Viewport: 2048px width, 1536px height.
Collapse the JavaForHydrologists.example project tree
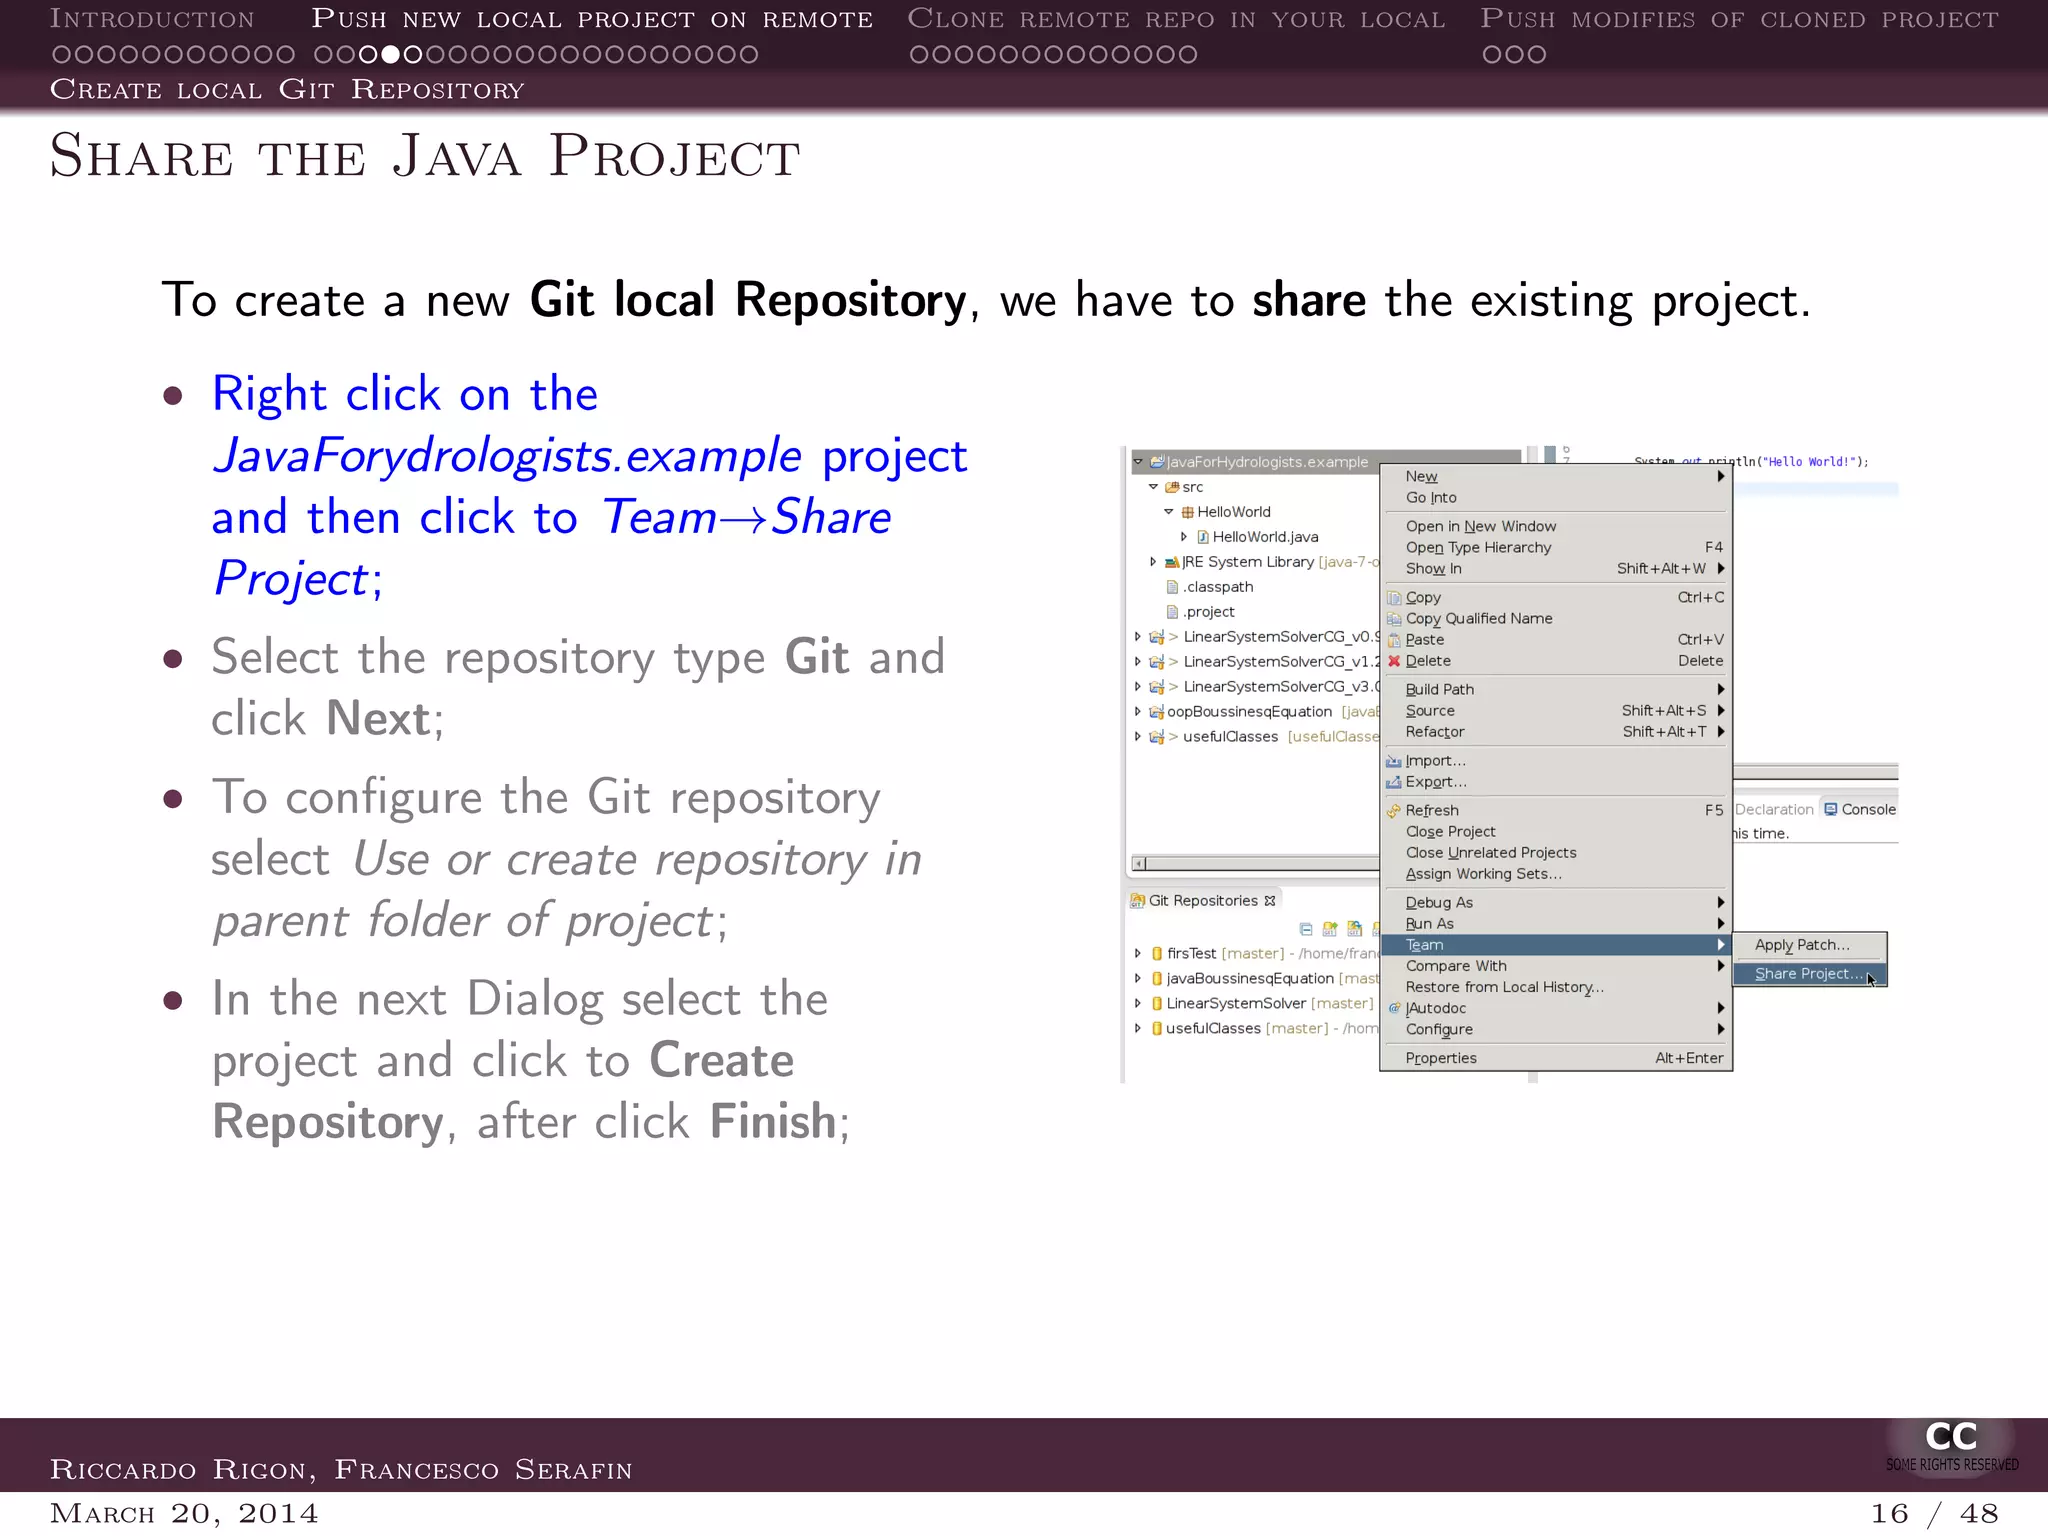point(1138,462)
